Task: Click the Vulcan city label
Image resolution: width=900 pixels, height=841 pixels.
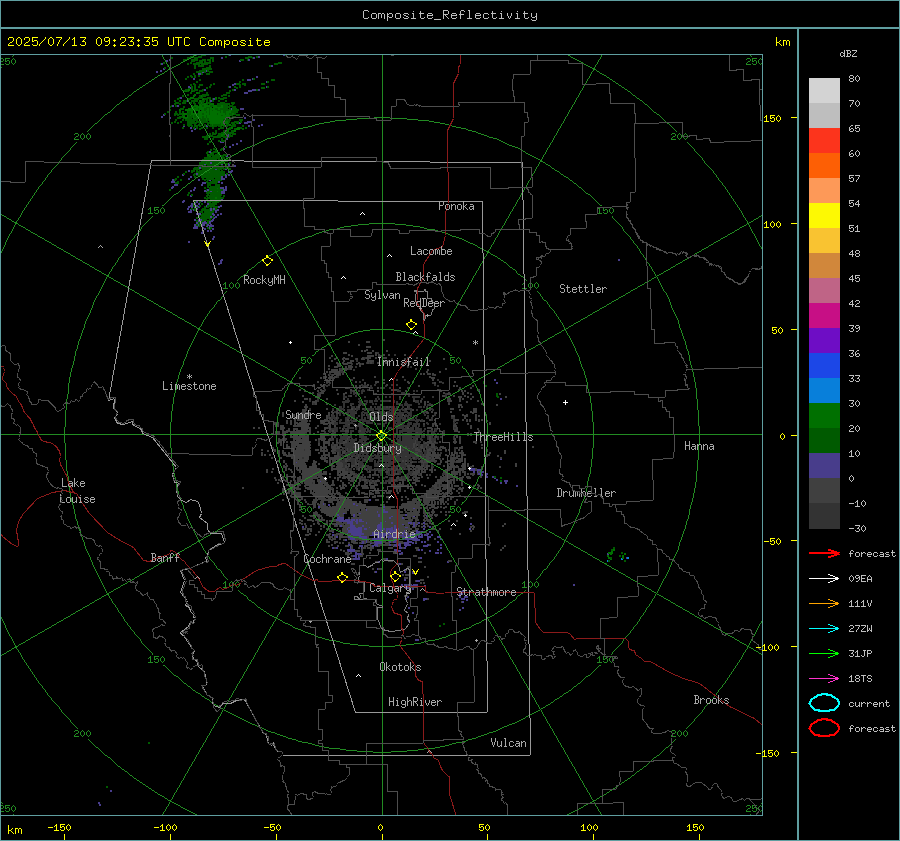Action: pyautogui.click(x=508, y=743)
